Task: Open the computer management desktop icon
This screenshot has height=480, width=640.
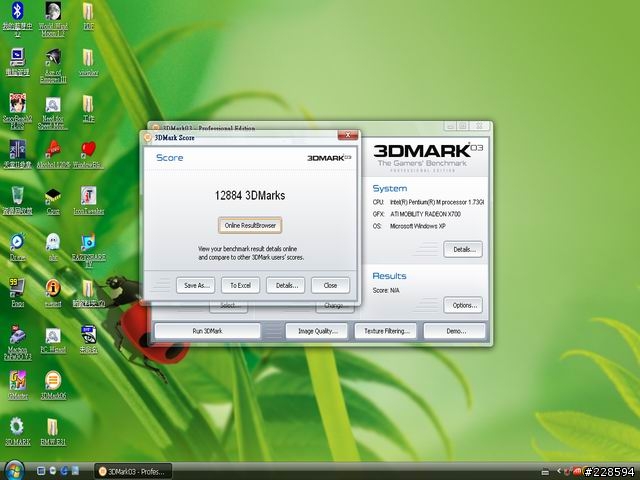Action: 17,62
